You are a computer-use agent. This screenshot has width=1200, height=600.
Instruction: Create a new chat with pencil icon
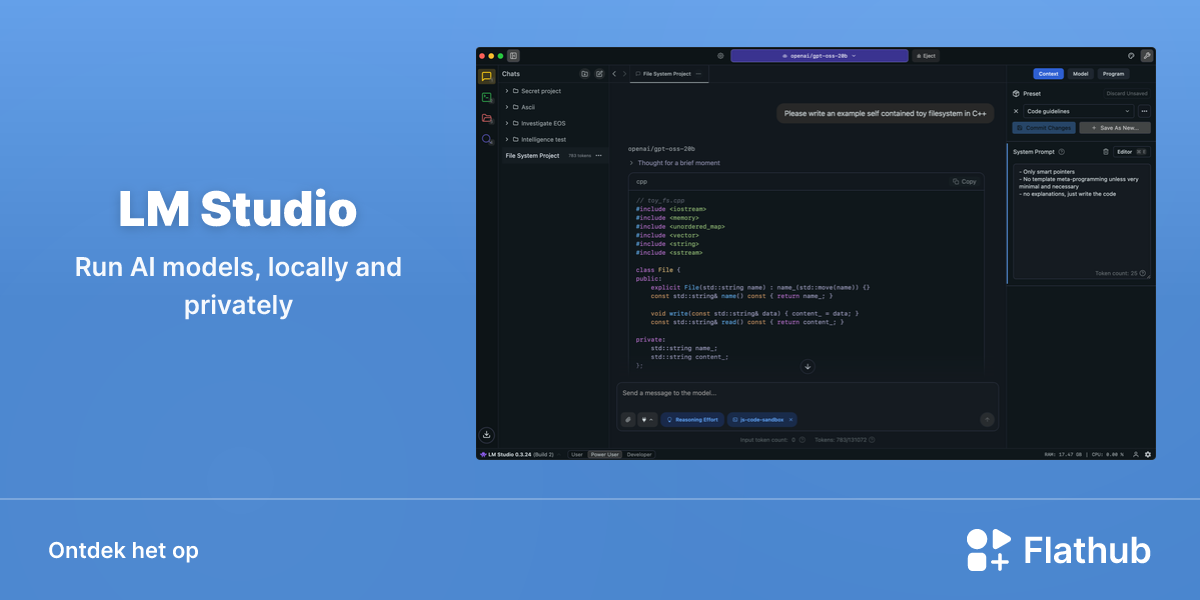[599, 74]
